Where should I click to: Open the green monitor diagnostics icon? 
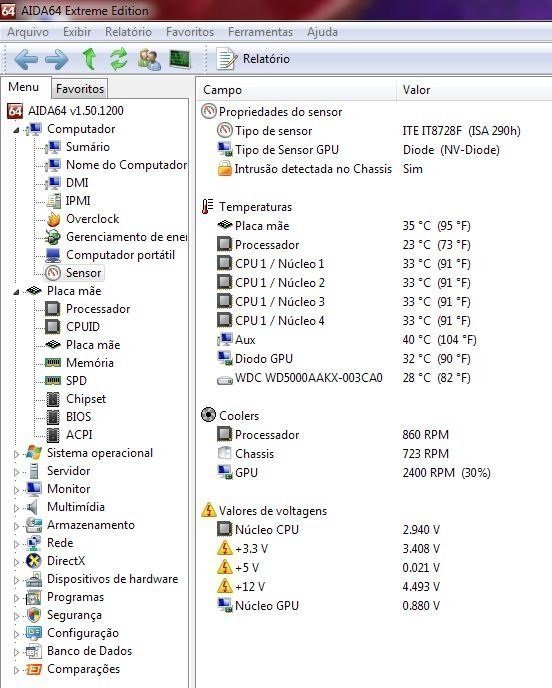point(180,59)
